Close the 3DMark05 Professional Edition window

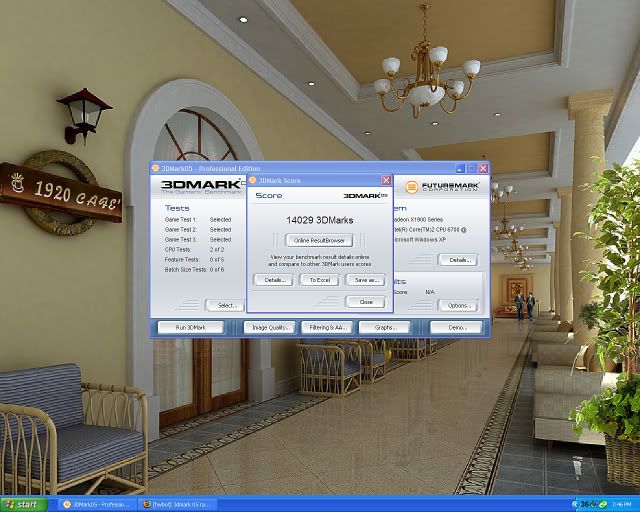click(483, 168)
